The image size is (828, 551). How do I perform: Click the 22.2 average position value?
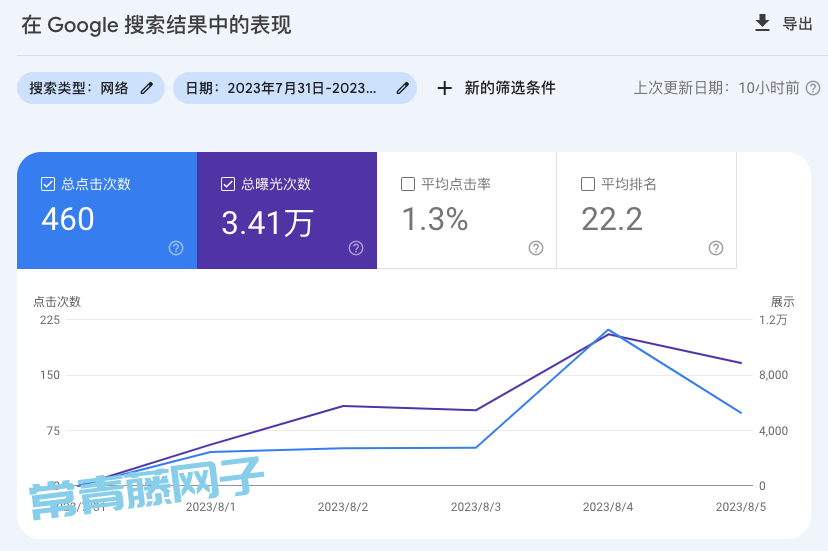[x=612, y=219]
